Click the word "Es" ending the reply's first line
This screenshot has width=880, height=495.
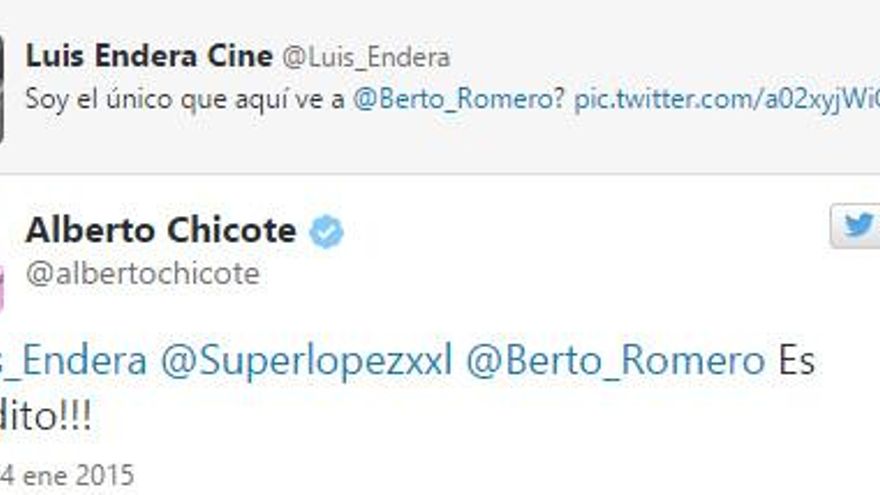(797, 361)
